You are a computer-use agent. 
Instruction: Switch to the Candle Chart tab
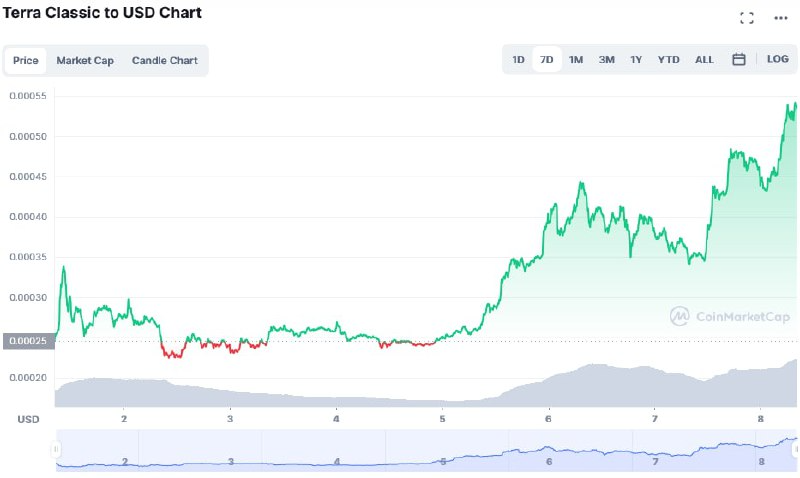[165, 60]
